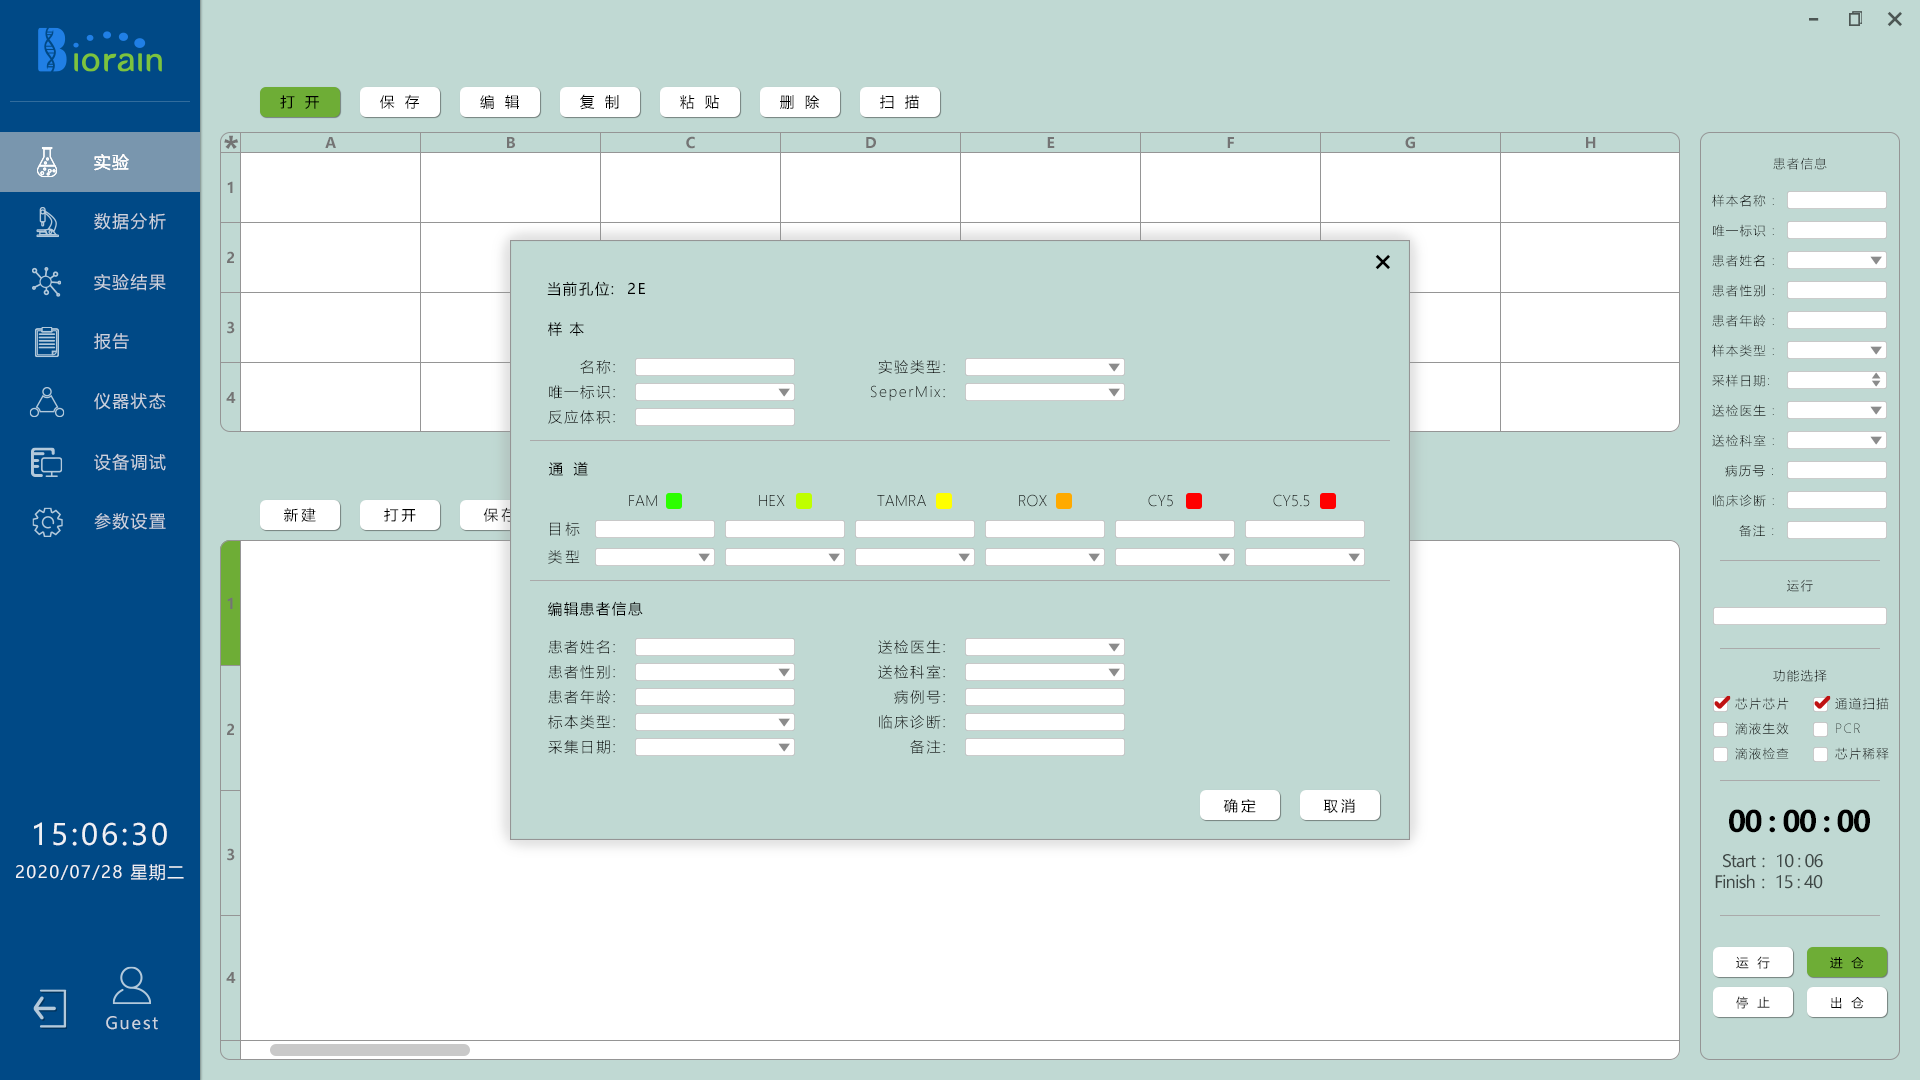Uncheck the 芯片芯片 checkbox
Screen dimensions: 1920x1080
[1721, 704]
